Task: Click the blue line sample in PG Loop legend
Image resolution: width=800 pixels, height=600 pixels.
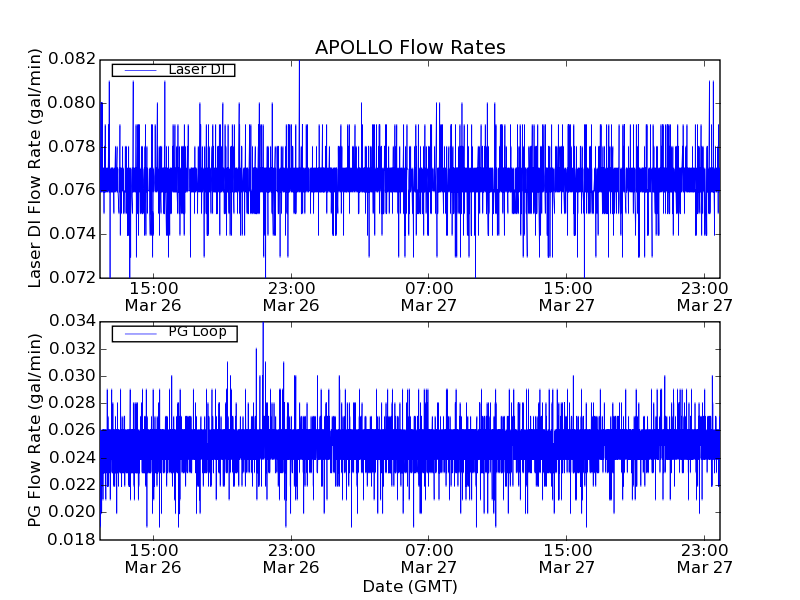Action: [x=140, y=334]
